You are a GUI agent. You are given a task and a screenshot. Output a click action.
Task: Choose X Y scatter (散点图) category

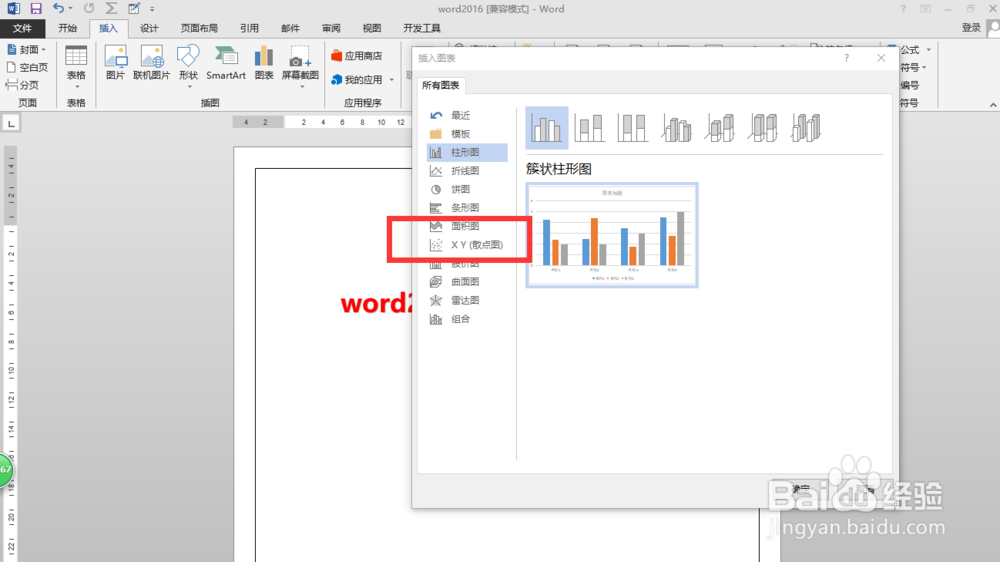tap(467, 245)
